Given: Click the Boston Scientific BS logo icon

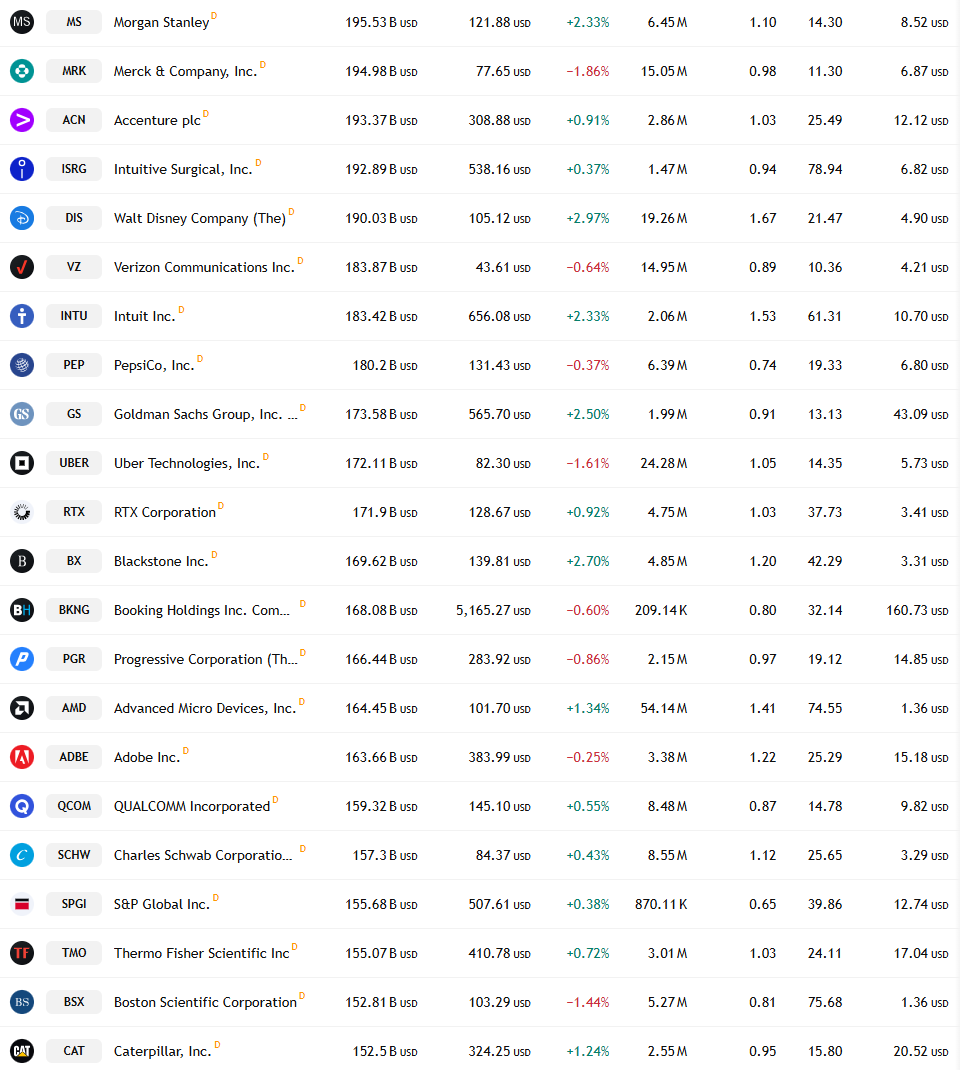Looking at the screenshot, I should coord(22,1002).
